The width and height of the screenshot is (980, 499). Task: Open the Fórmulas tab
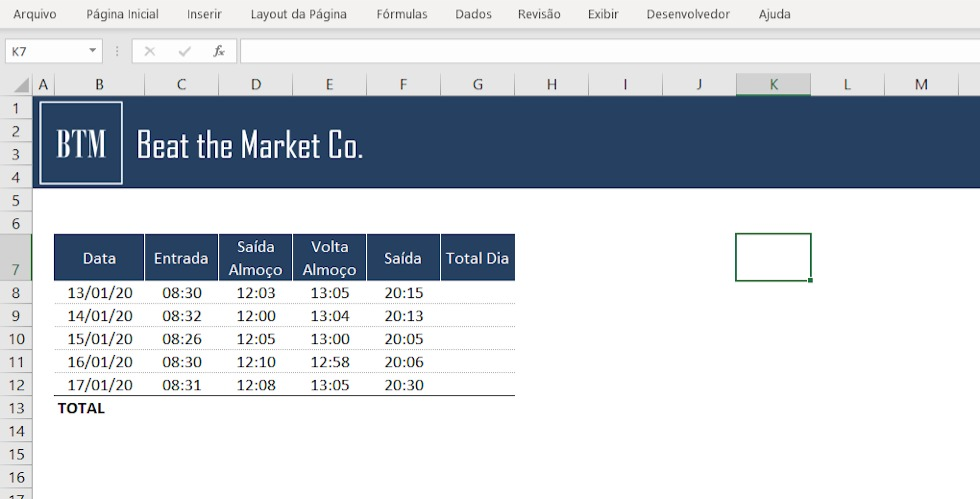coord(401,14)
